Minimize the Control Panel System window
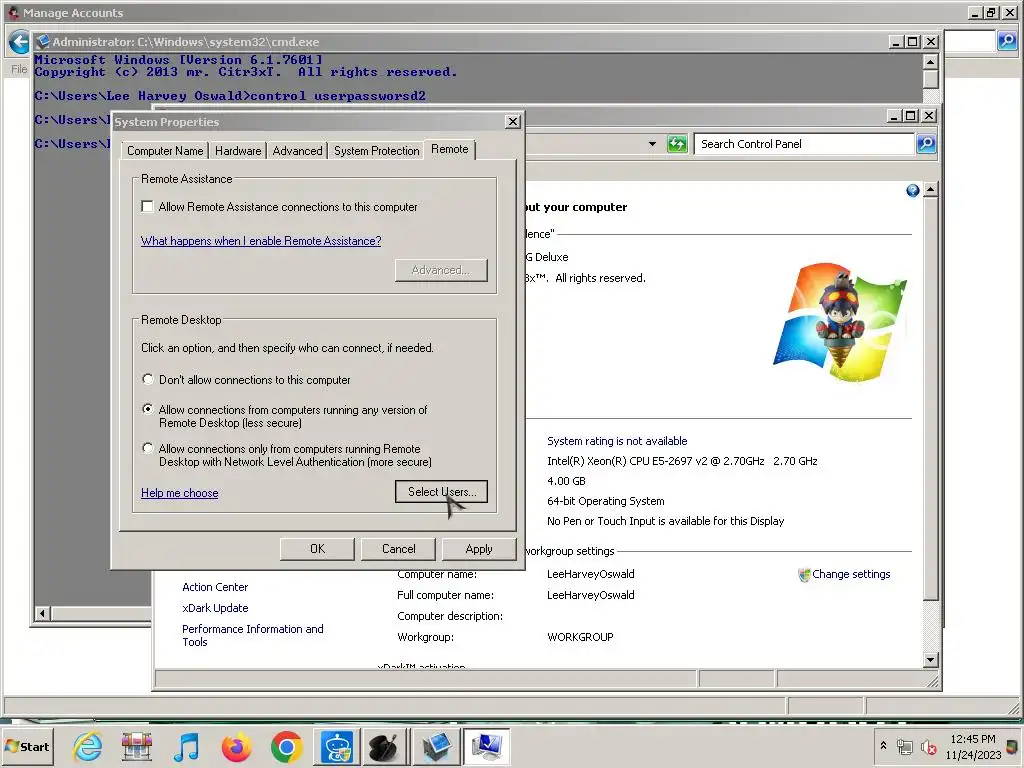Screen dimensions: 1024x768 [895, 116]
